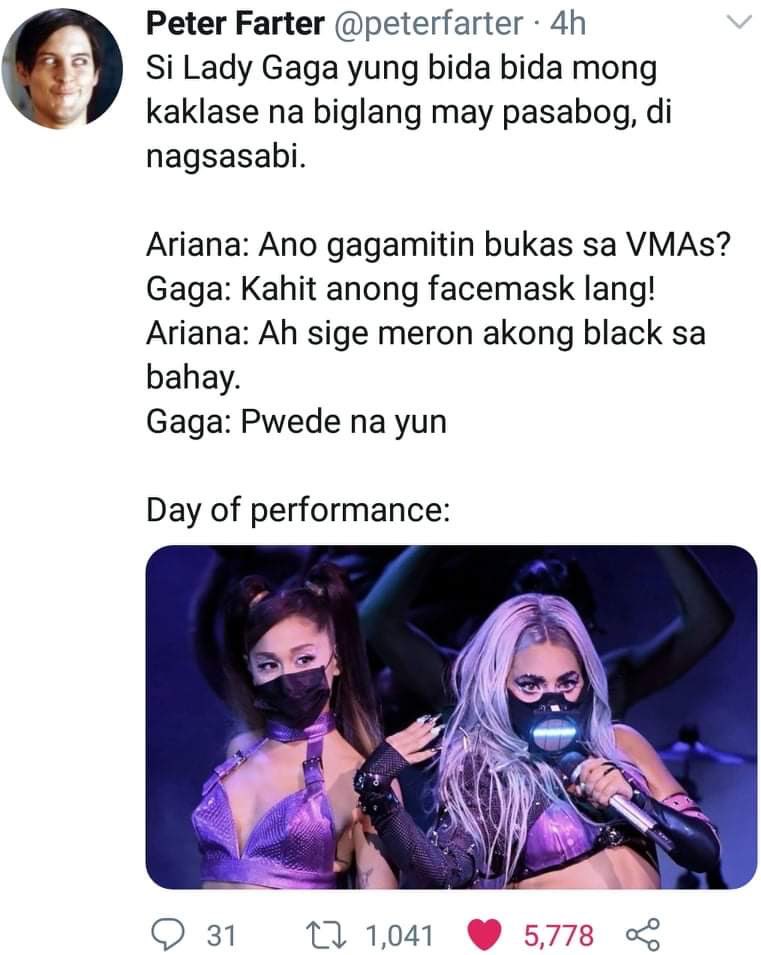Open Peter Farter's profile picture
Viewport: 761px width, 955px height.
tap(62, 68)
